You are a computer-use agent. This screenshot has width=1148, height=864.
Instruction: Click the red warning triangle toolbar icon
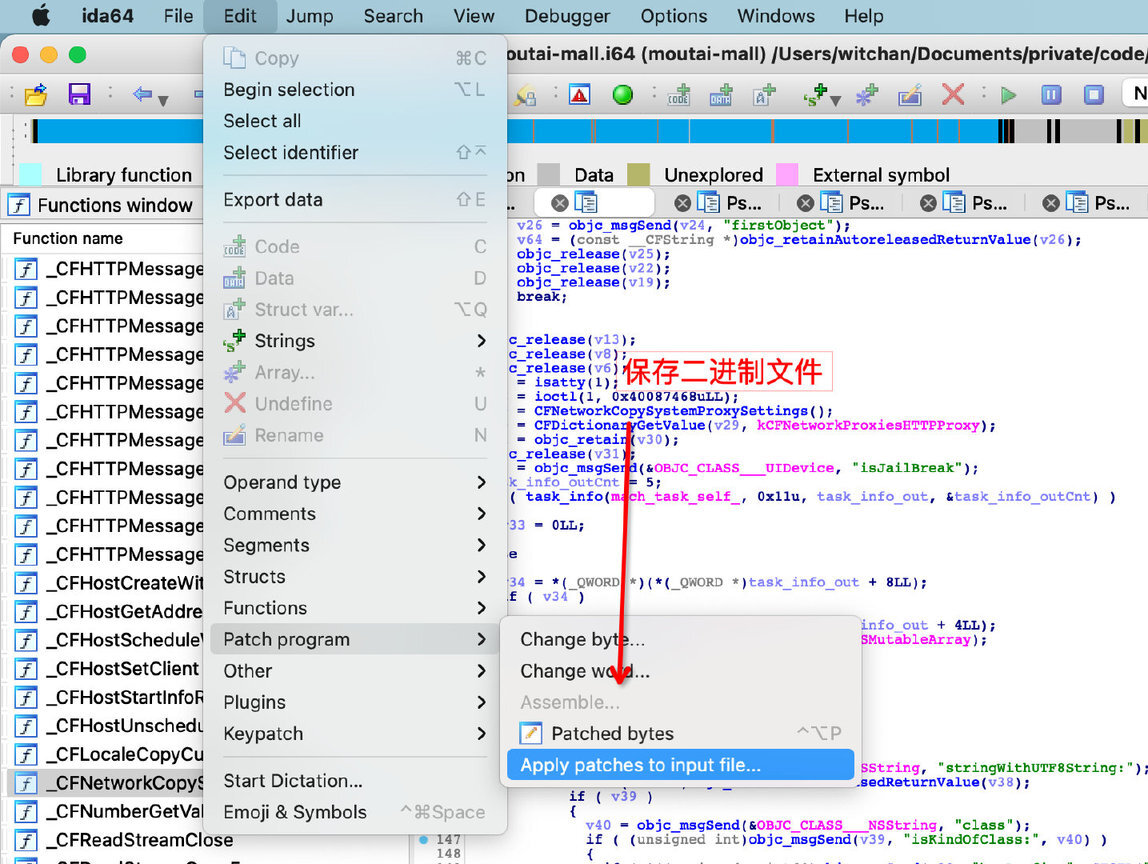pyautogui.click(x=579, y=94)
